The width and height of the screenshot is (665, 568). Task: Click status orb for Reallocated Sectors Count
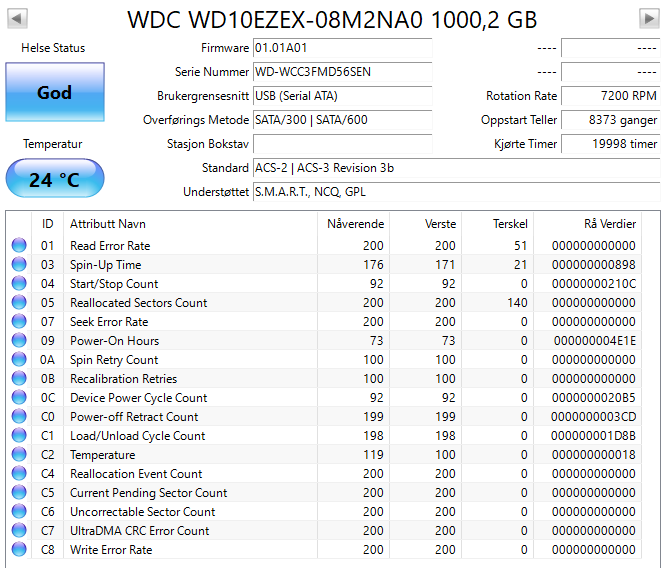tap(19, 303)
